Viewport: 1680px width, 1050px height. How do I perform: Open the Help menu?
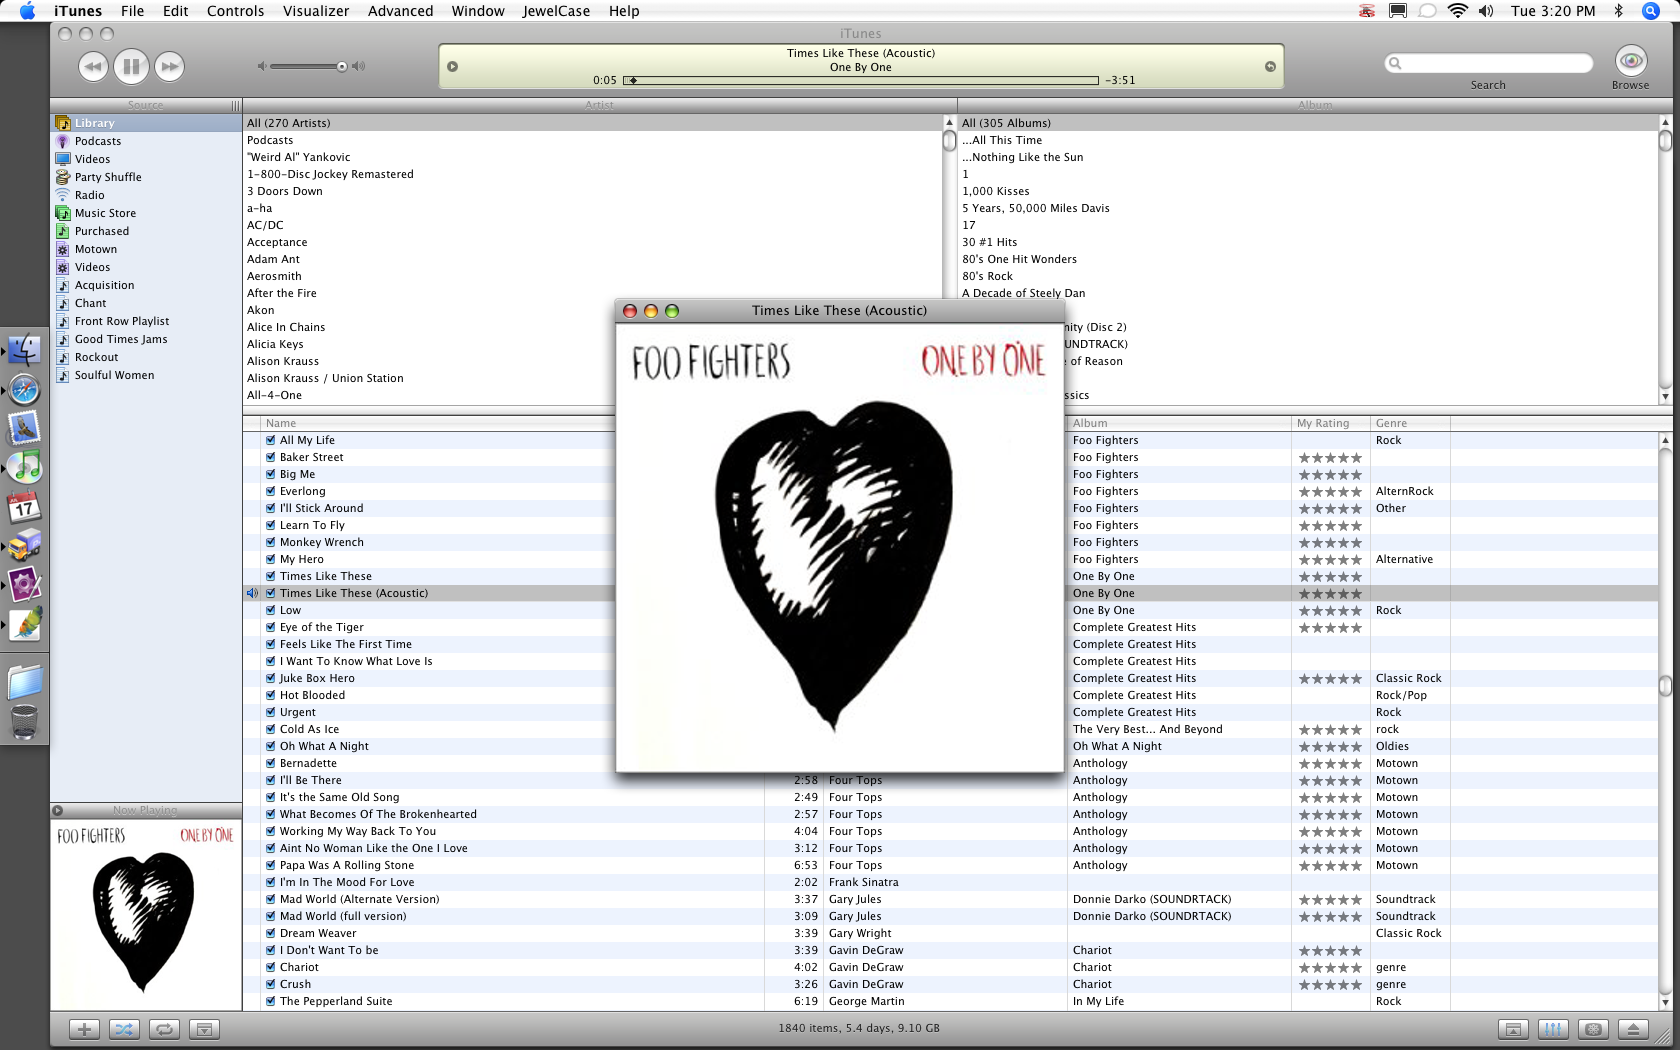624,11
